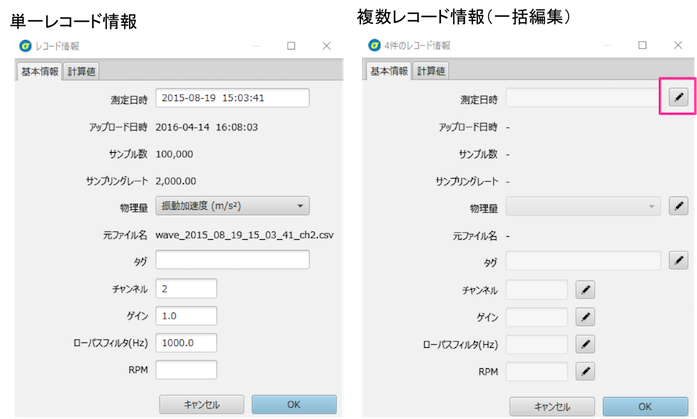Switch to 計算値 tab in レコード情報 dialog
The image size is (697, 419).
pyautogui.click(x=81, y=71)
